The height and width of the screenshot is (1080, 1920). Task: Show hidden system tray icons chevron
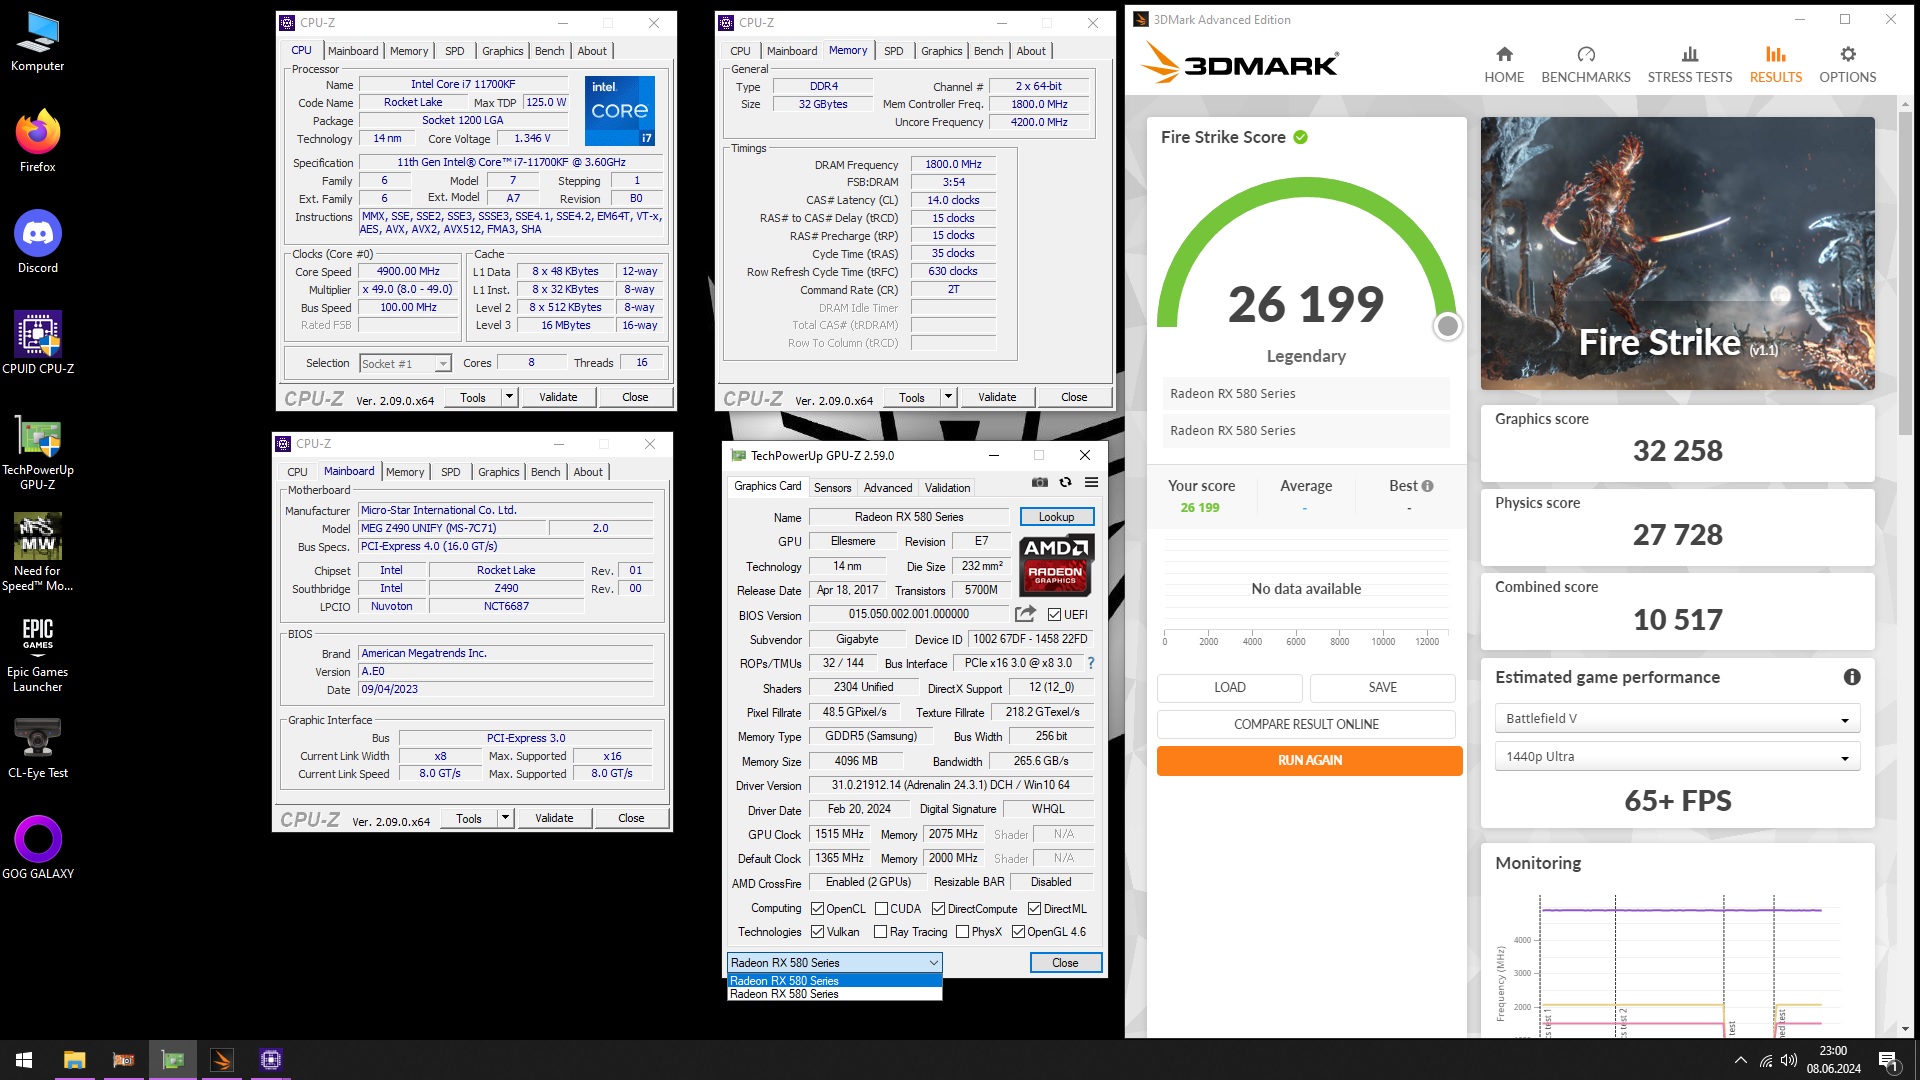tap(1741, 1060)
